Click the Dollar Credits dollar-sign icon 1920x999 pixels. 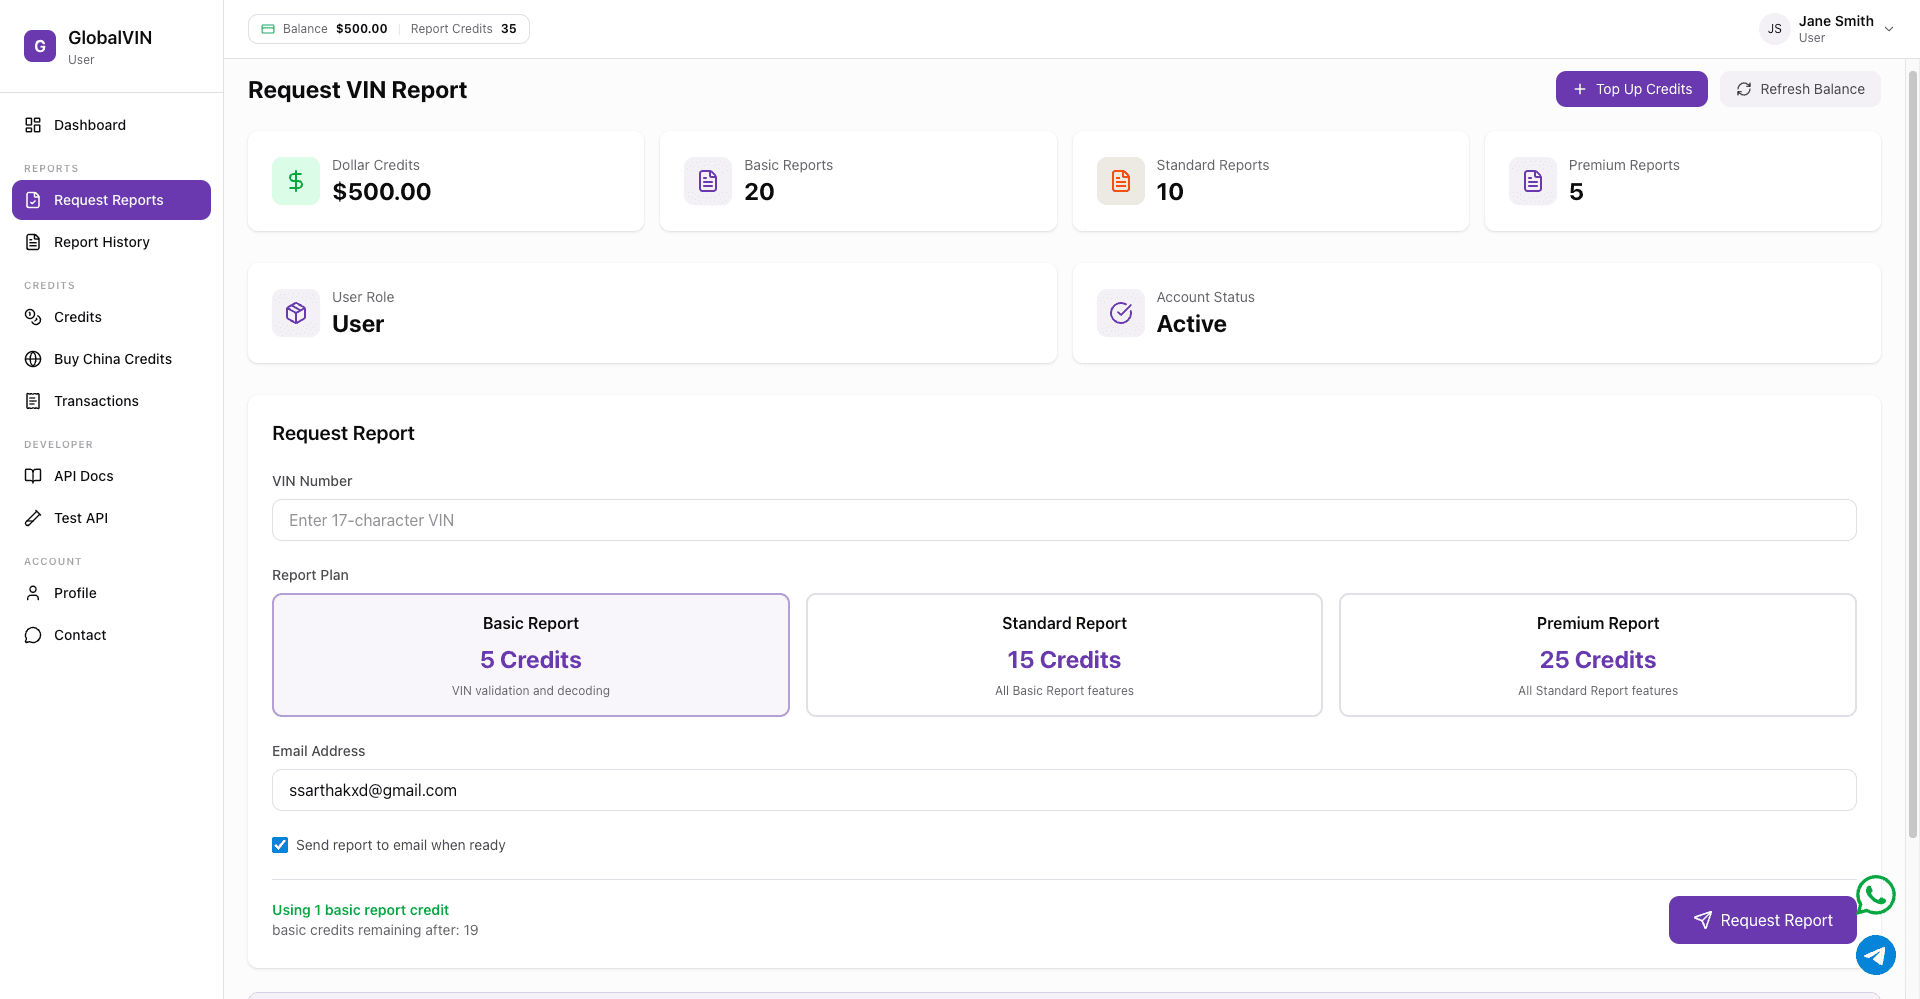(296, 181)
